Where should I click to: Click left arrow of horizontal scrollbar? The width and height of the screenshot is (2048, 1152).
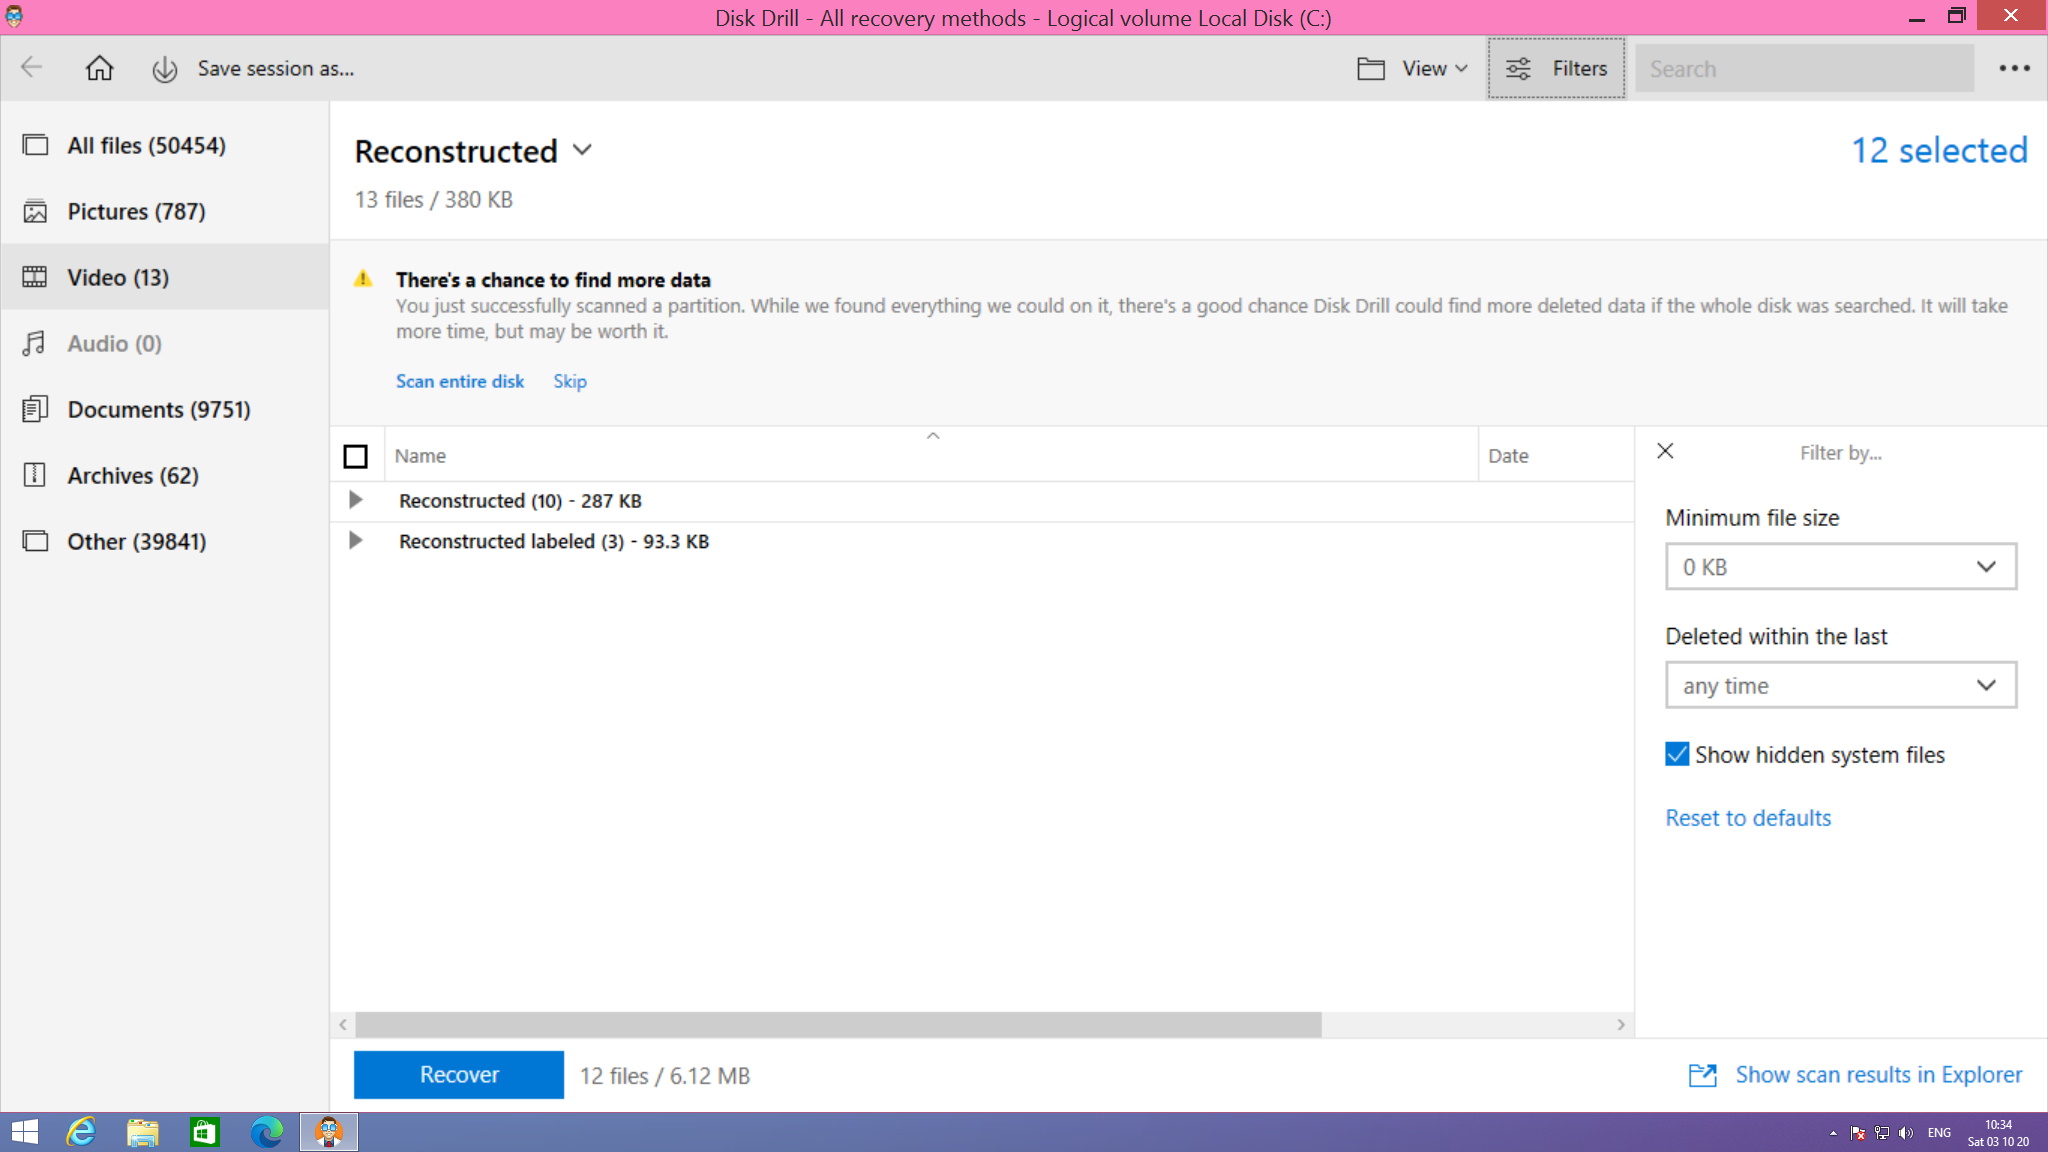click(343, 1024)
